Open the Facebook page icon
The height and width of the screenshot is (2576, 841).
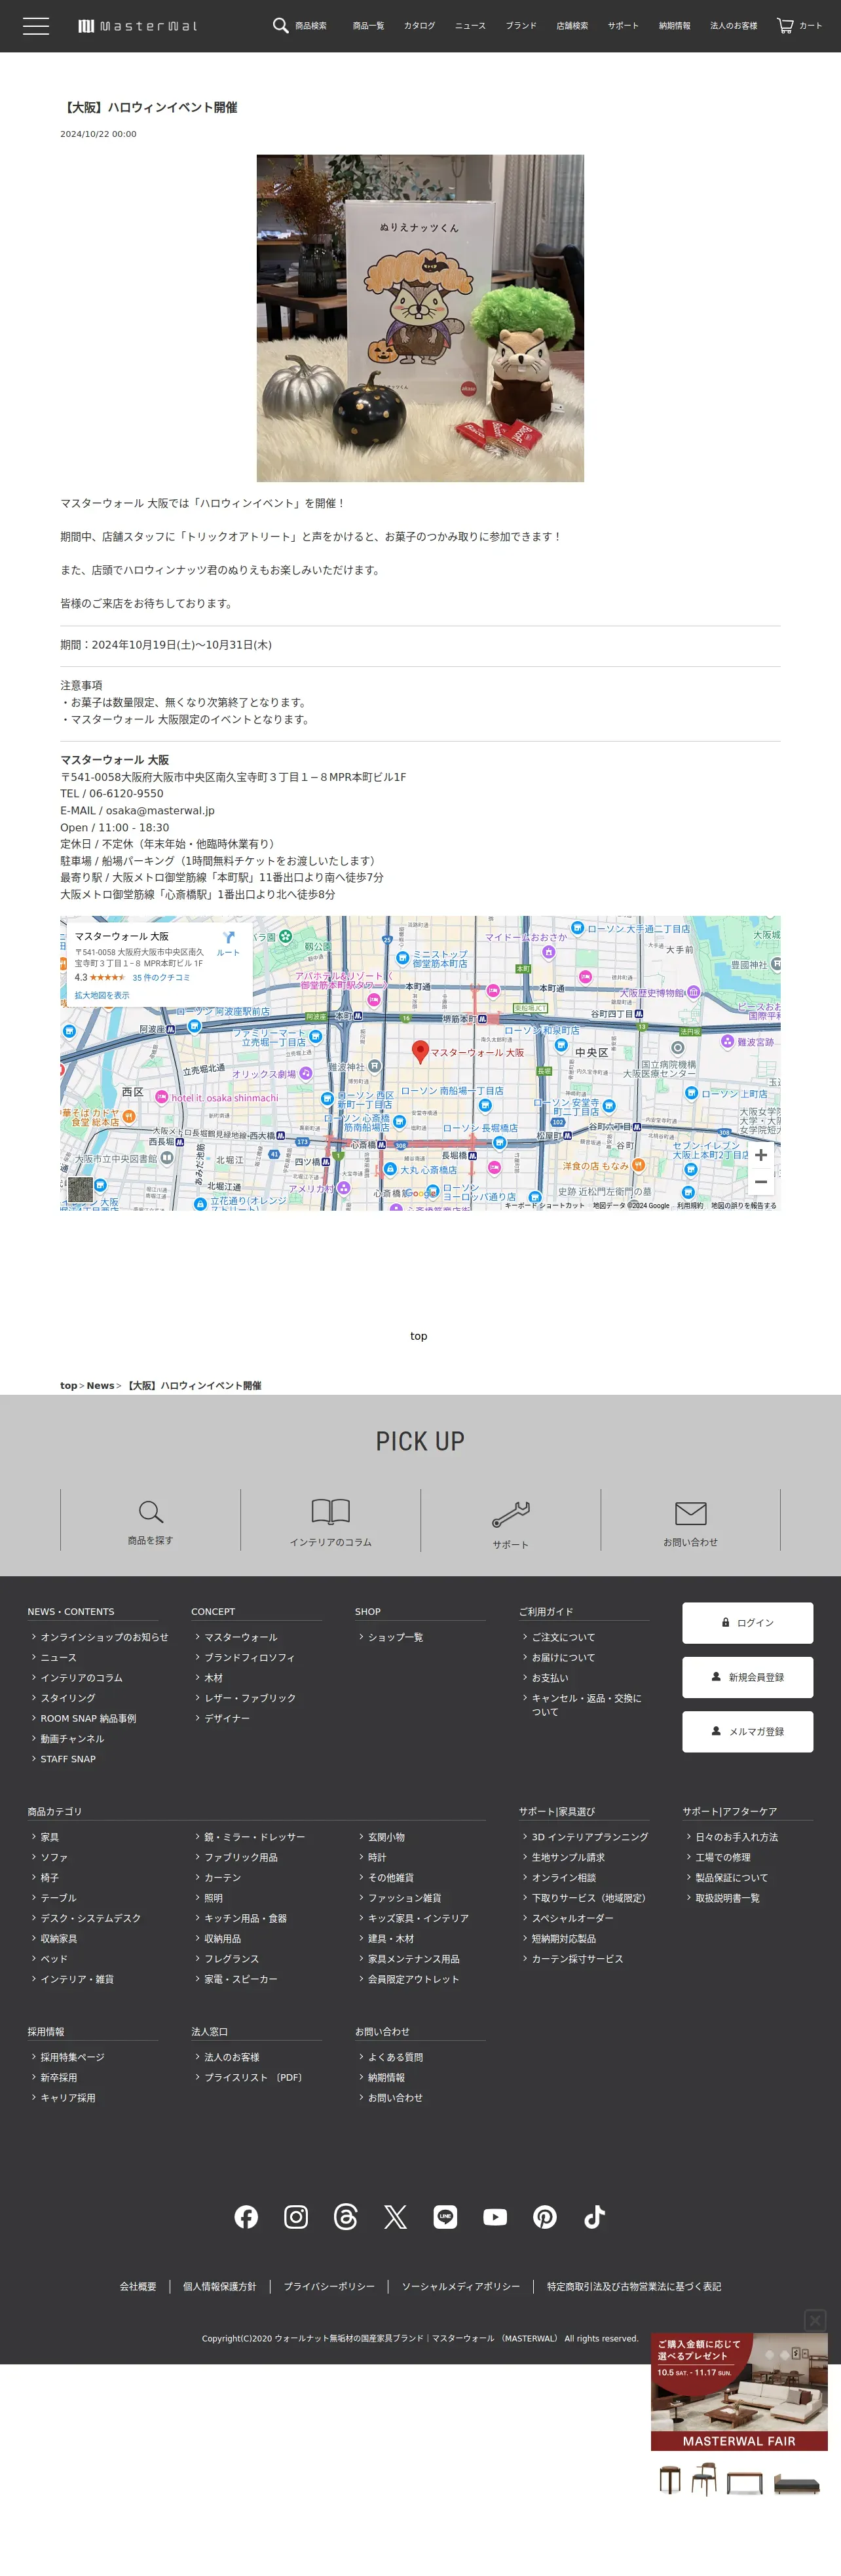(246, 2217)
